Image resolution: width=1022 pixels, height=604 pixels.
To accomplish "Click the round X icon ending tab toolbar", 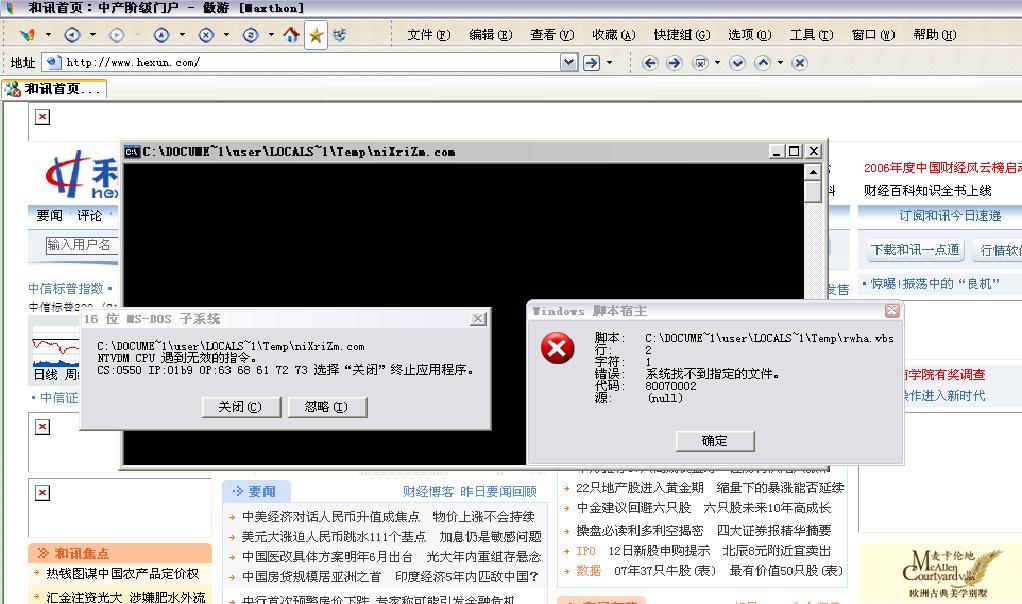I will click(800, 63).
